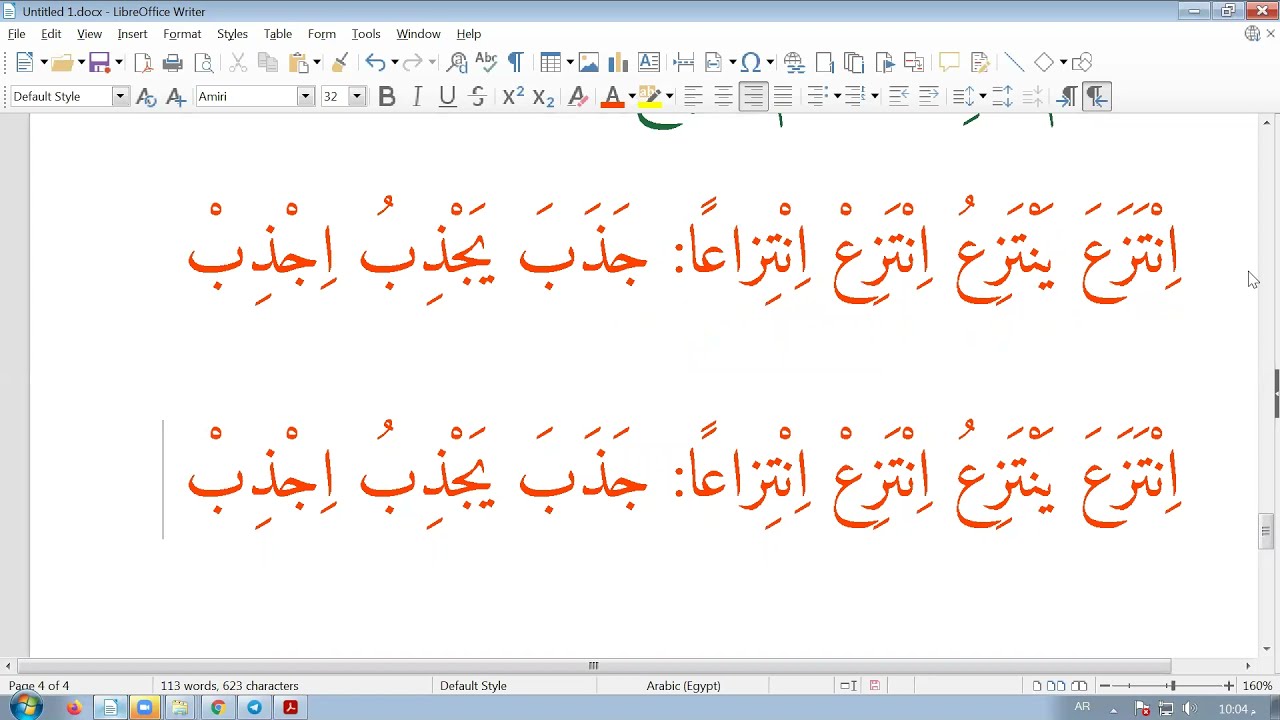Screen dimensions: 1280x720
Task: Clear direct formatting
Action: point(577,96)
